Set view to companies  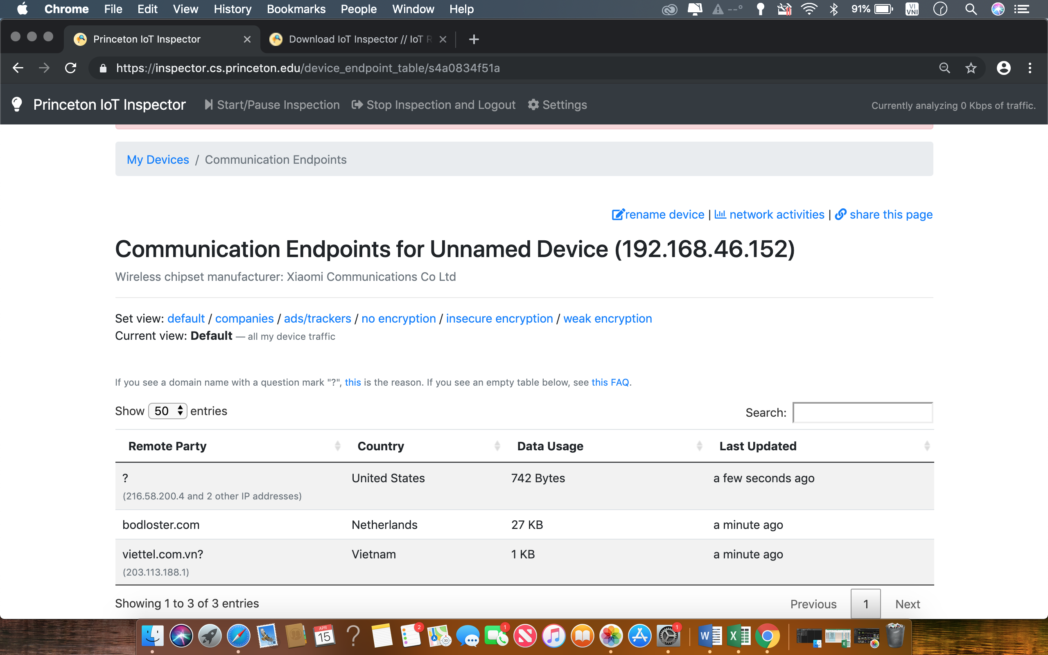coord(244,319)
